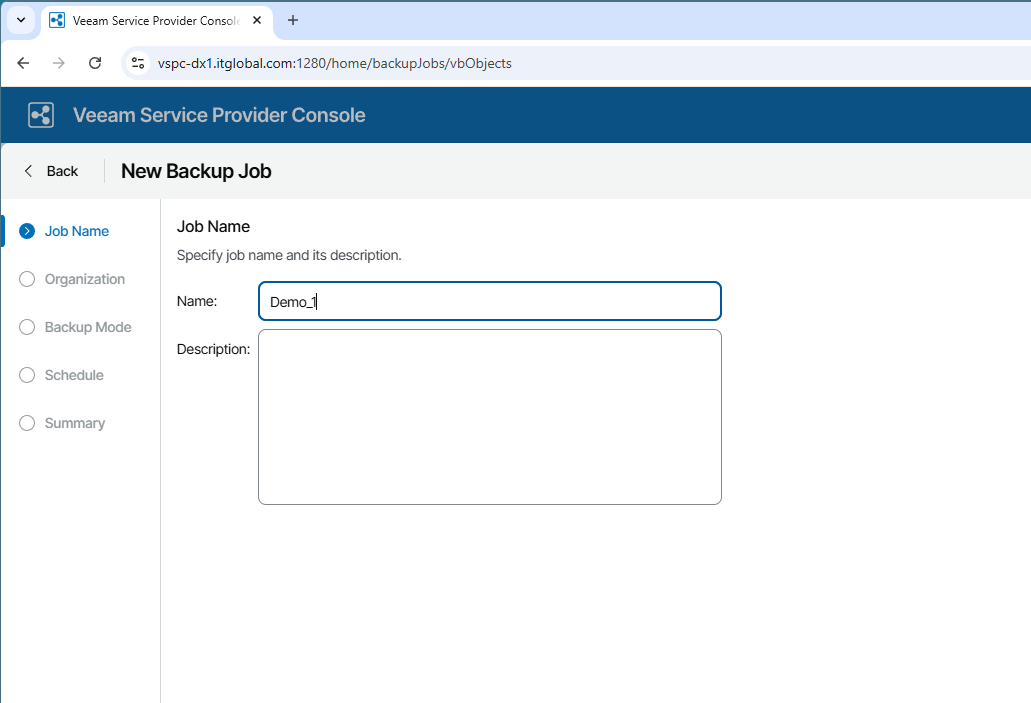Click the 'Specify job name and its description.' text
Image resolution: width=1031 pixels, height=703 pixels.
click(289, 255)
